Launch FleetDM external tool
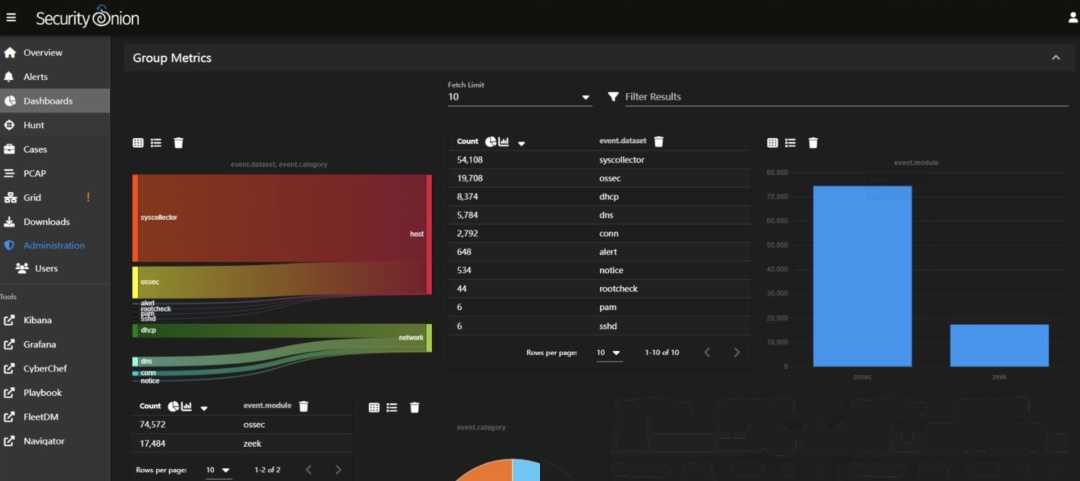Image resolution: width=1080 pixels, height=481 pixels. 54,416
